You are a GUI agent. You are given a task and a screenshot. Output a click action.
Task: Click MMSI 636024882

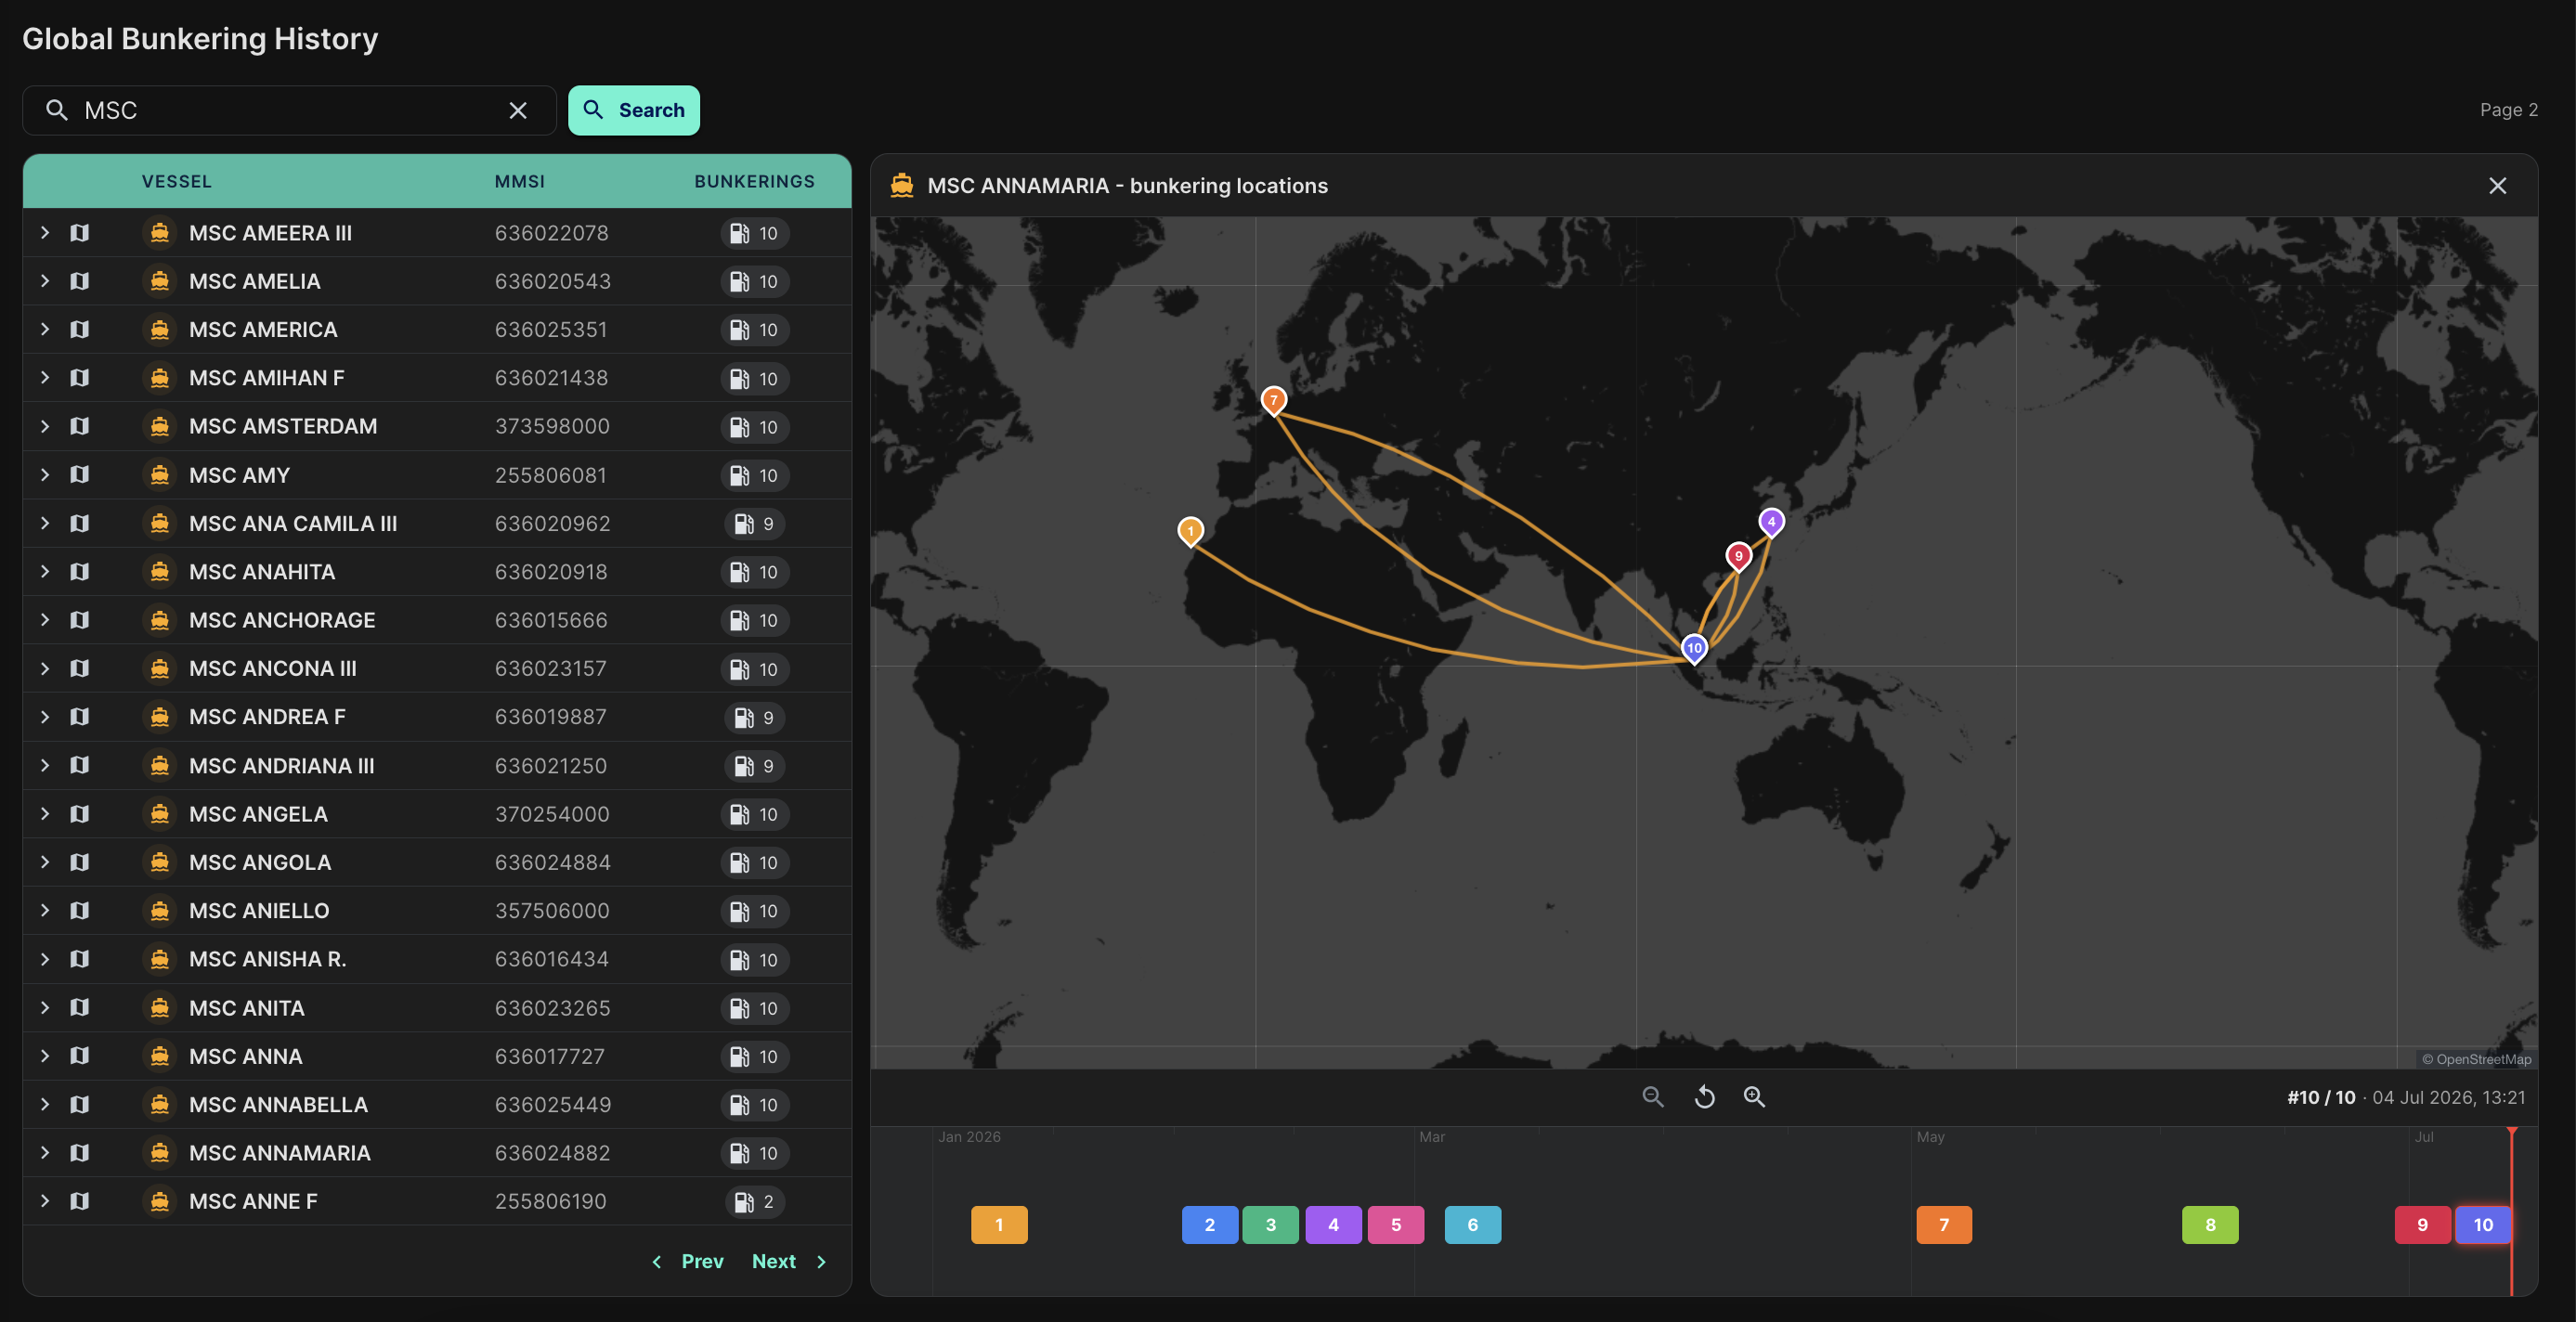pyautogui.click(x=553, y=1153)
